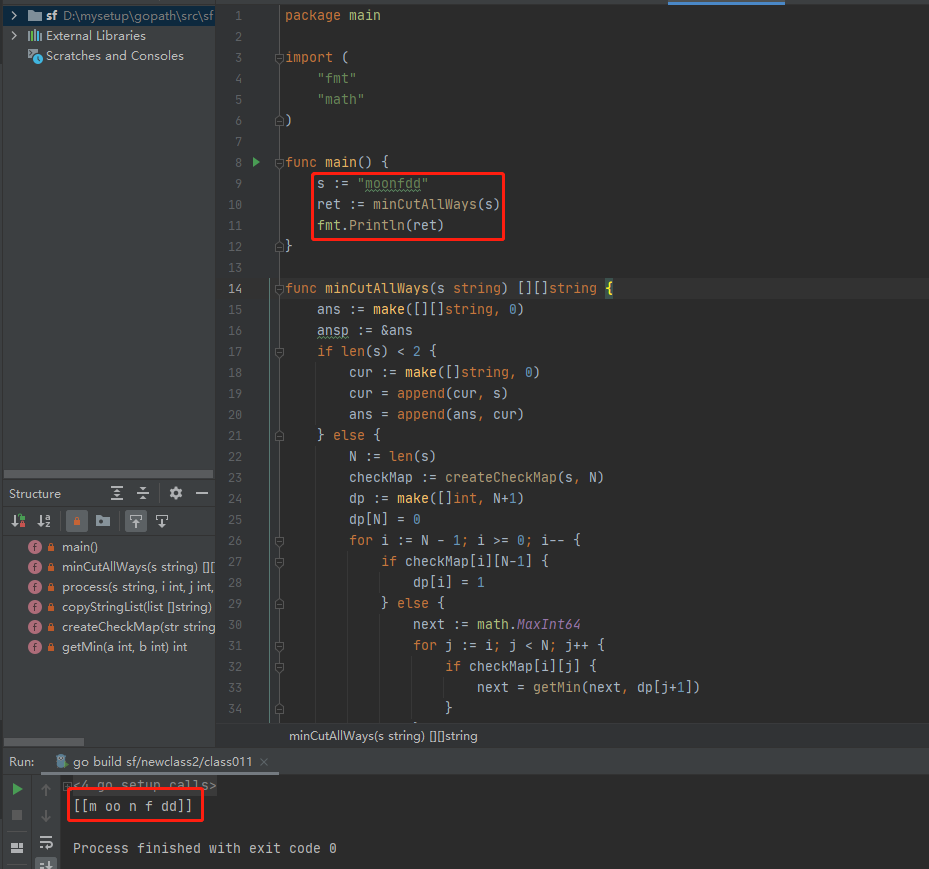Screen dimensions: 929x869
Task: Click the ansp variable on line 16
Action: 332,331
